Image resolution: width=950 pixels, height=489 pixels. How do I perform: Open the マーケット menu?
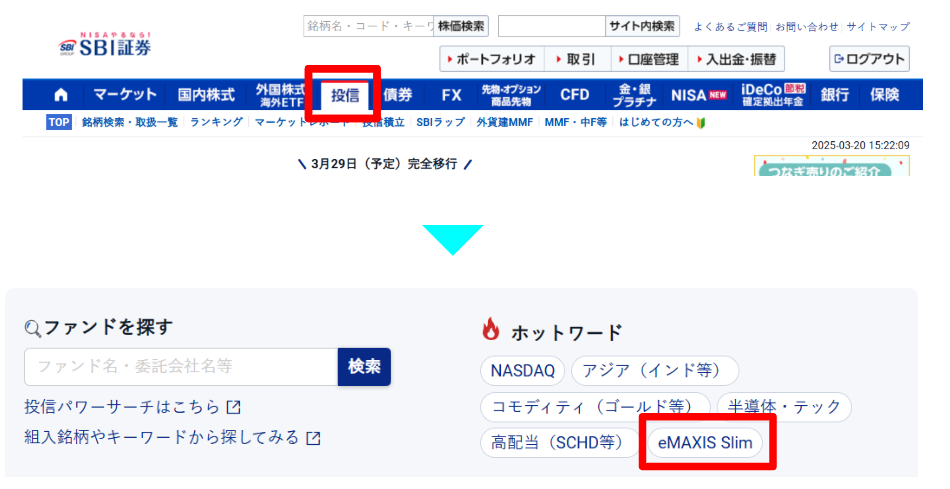coord(125,95)
